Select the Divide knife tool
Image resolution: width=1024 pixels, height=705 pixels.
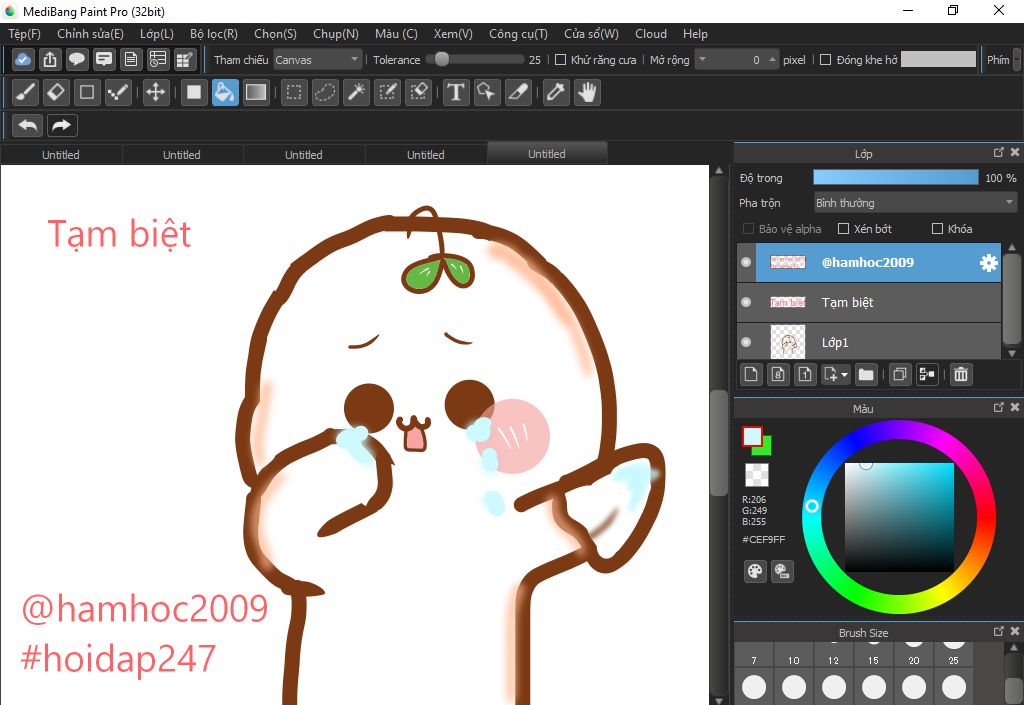(517, 92)
